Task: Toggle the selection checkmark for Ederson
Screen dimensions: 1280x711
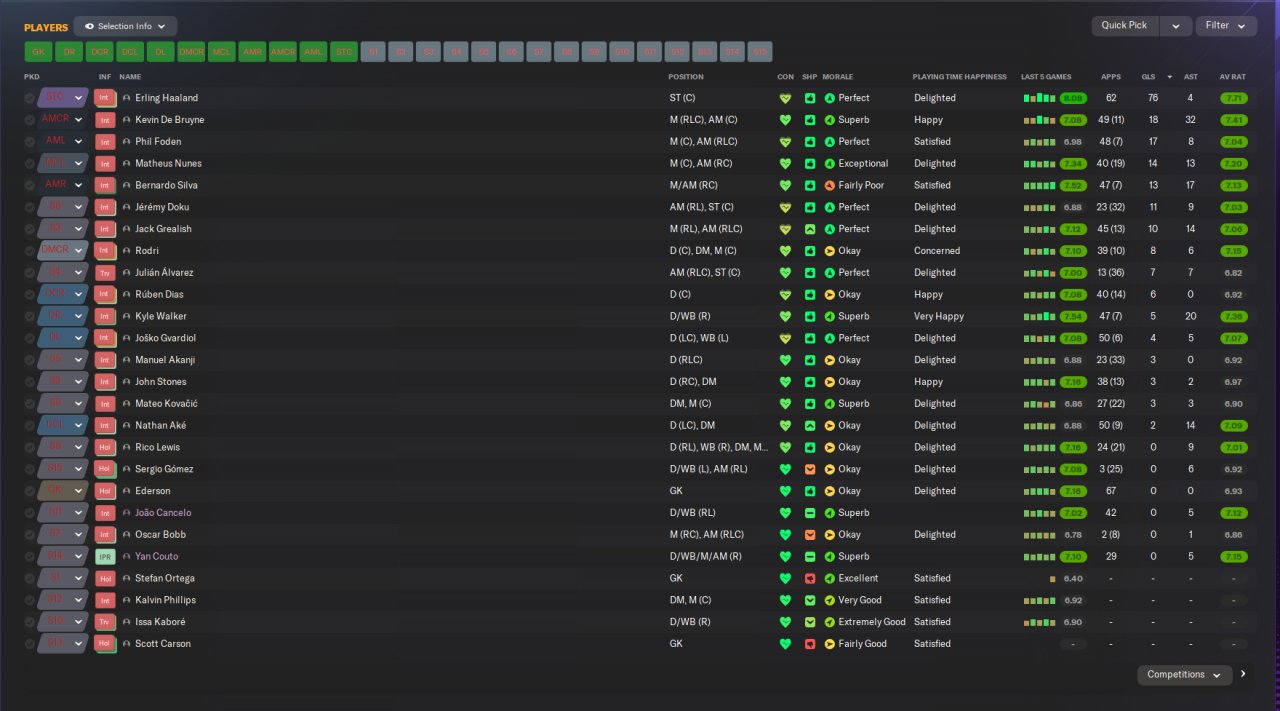Action: pyautogui.click(x=30, y=491)
